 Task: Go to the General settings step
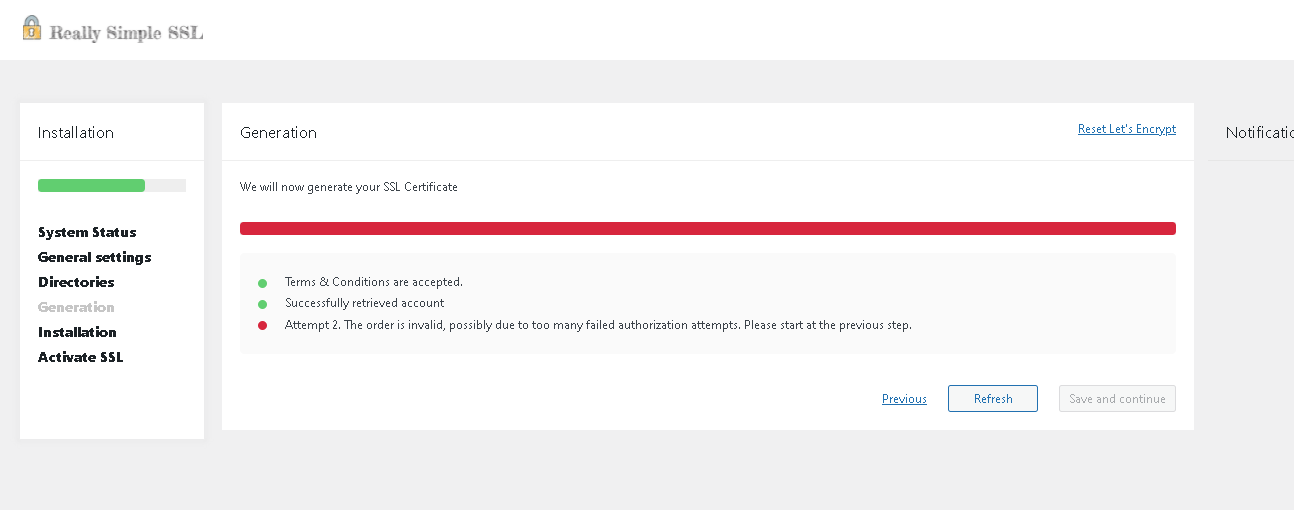95,257
